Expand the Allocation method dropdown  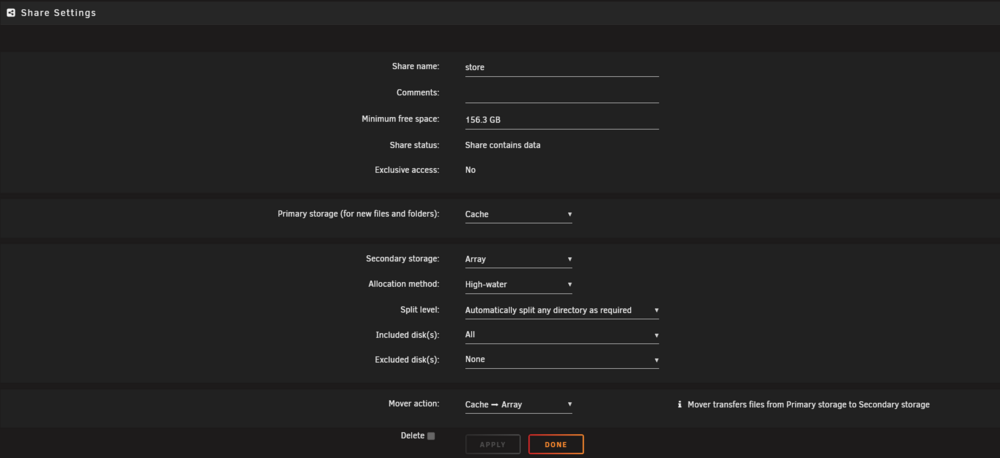(x=518, y=284)
